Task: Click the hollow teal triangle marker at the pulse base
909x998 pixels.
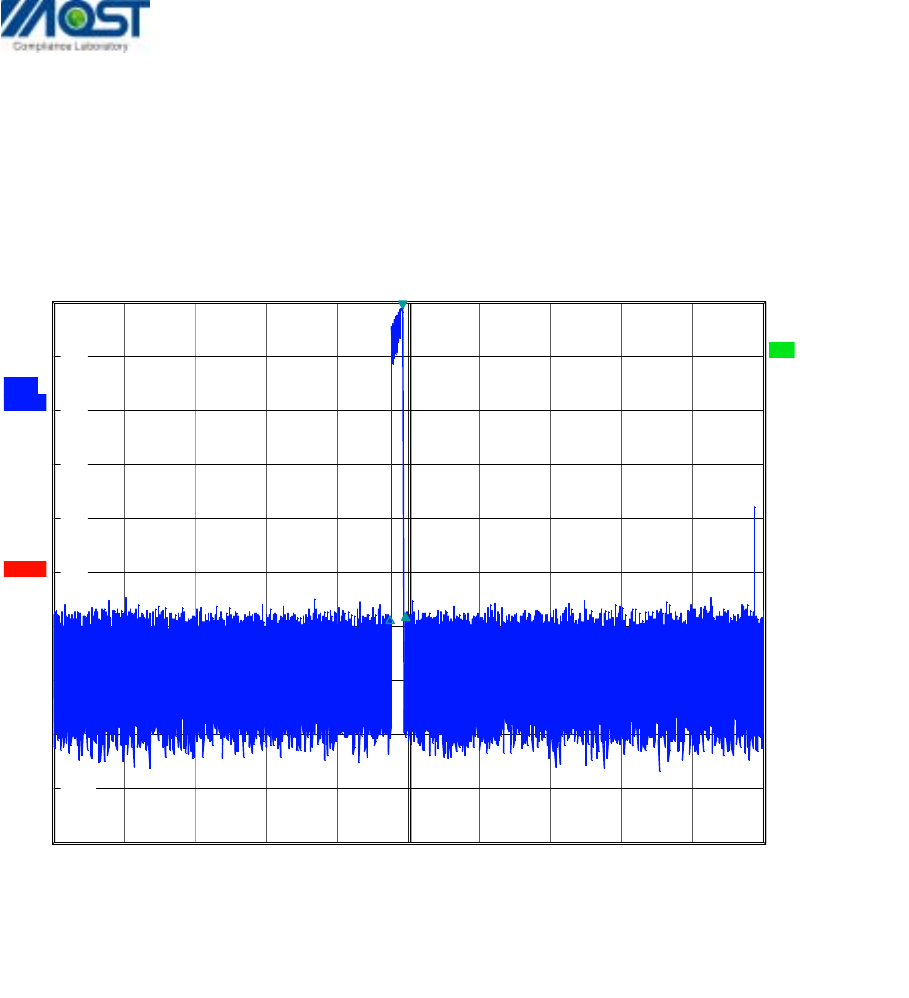Action: (390, 620)
